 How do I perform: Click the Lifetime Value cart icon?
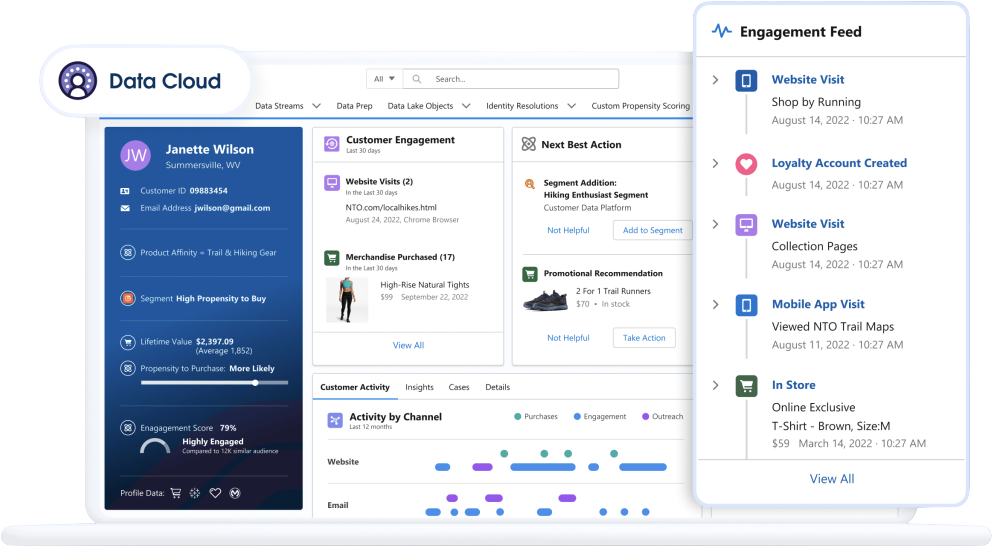point(128,342)
